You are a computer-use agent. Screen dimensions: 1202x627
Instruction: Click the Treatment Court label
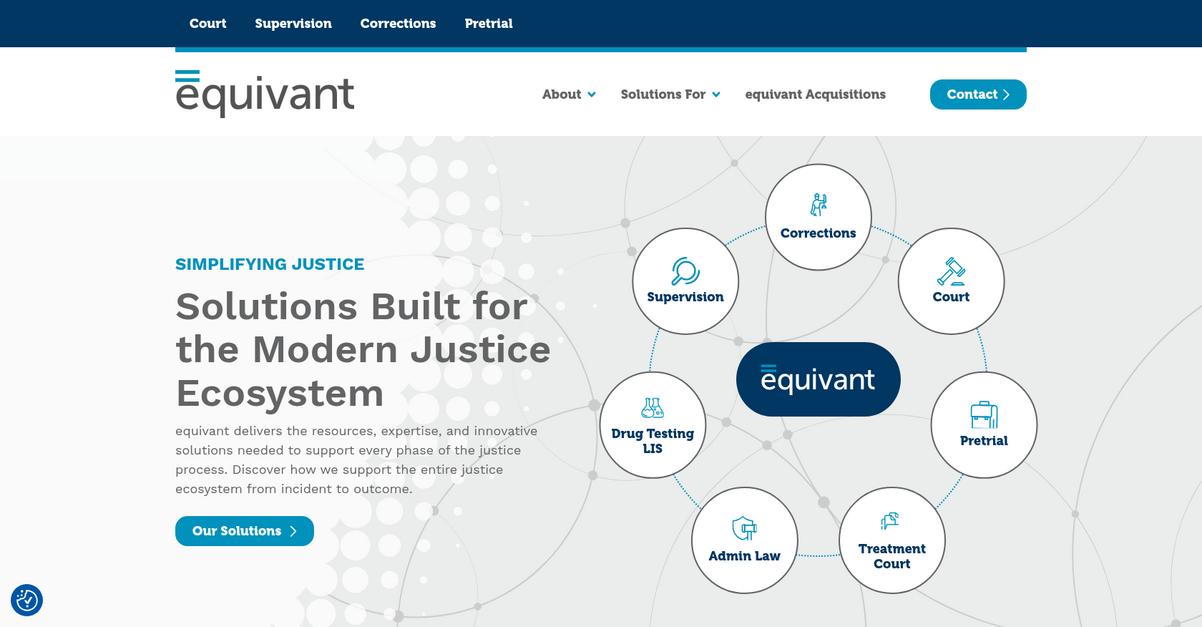pos(892,556)
